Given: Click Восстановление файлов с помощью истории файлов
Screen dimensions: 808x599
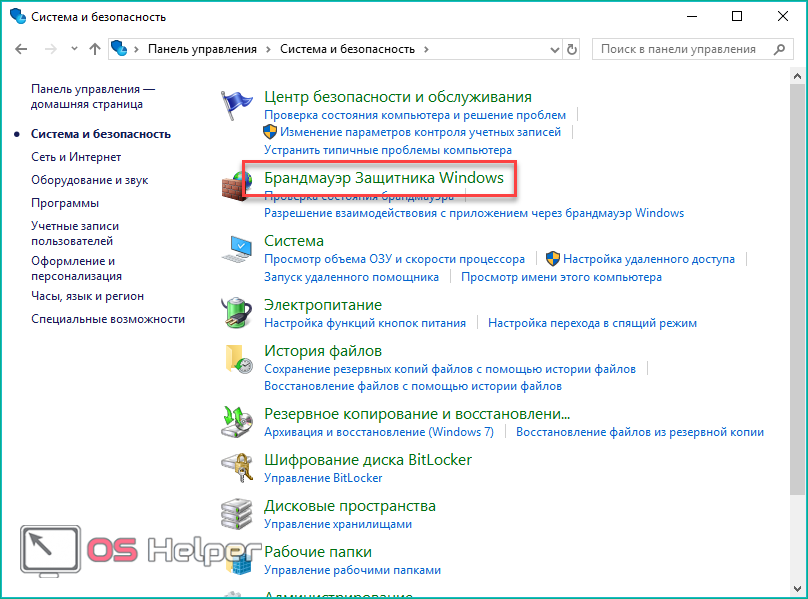Looking at the screenshot, I should (x=413, y=386).
